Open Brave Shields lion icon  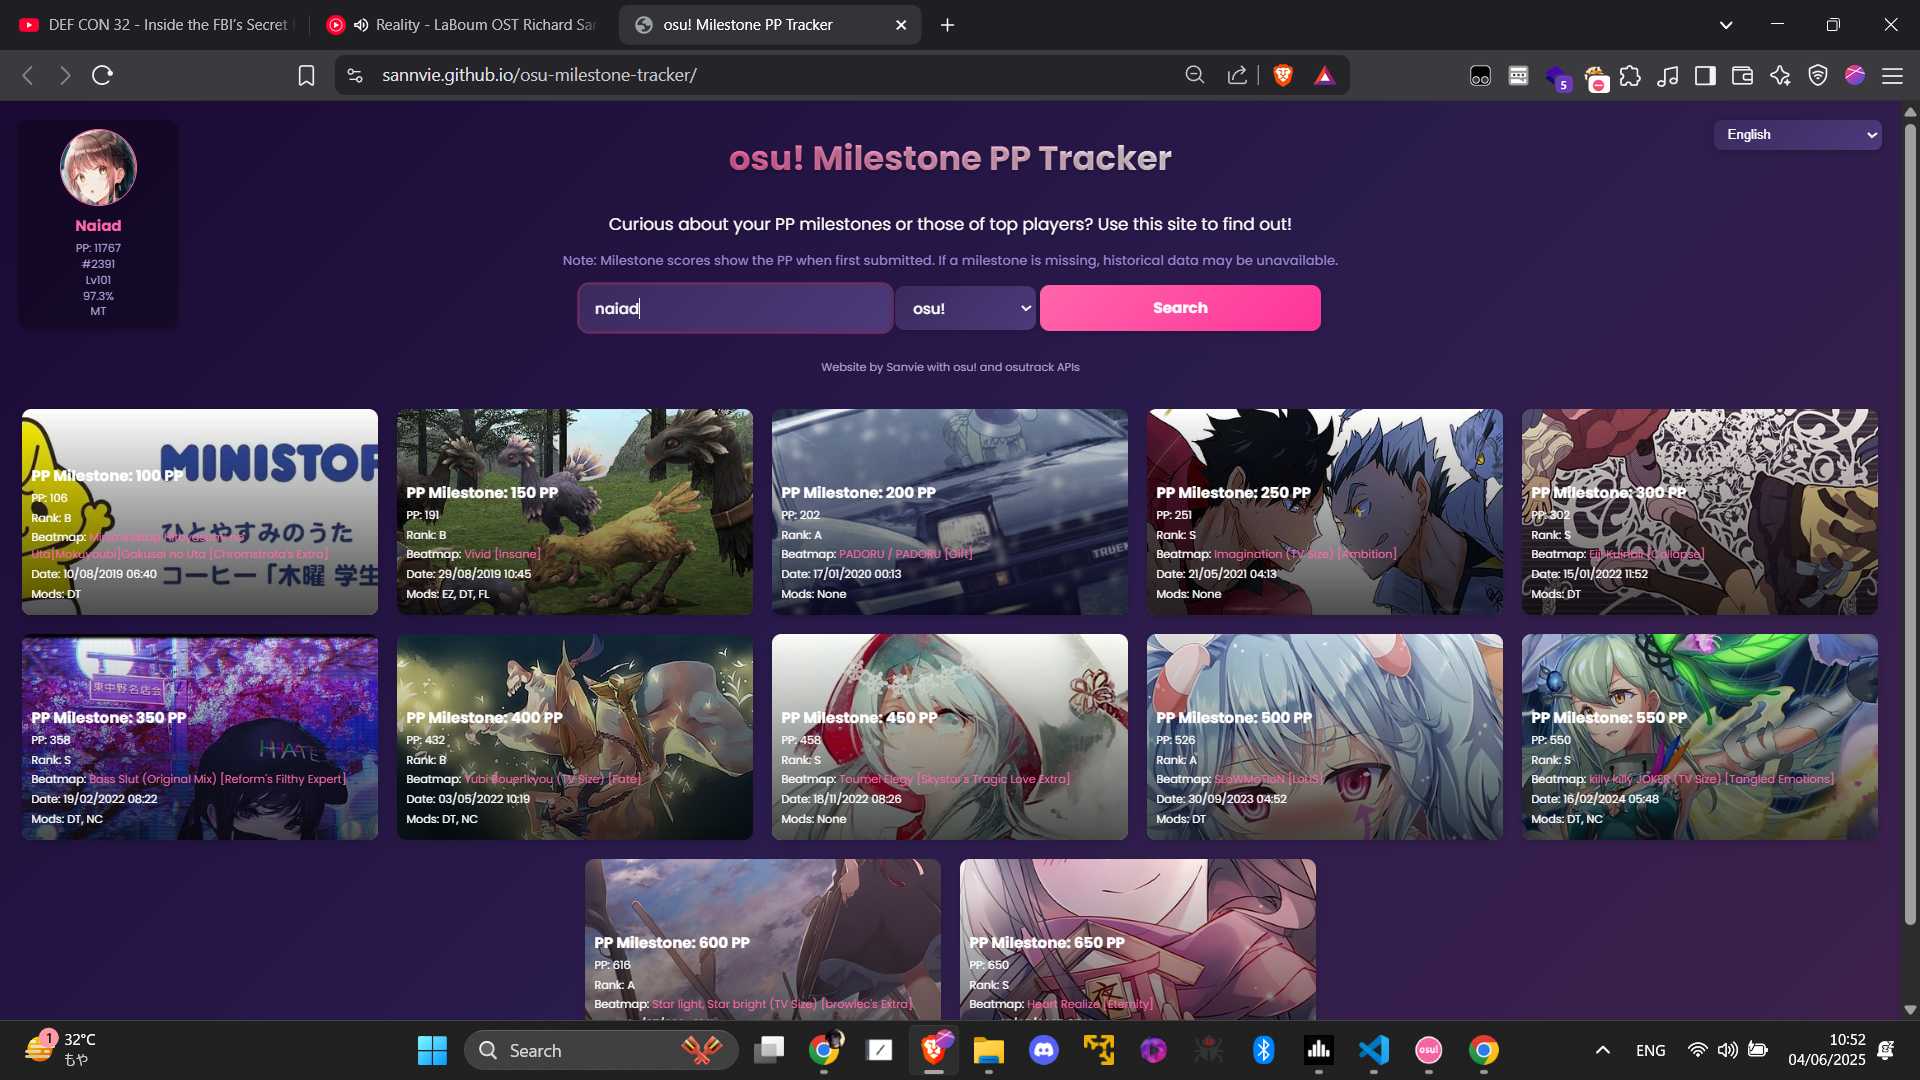click(x=1283, y=75)
